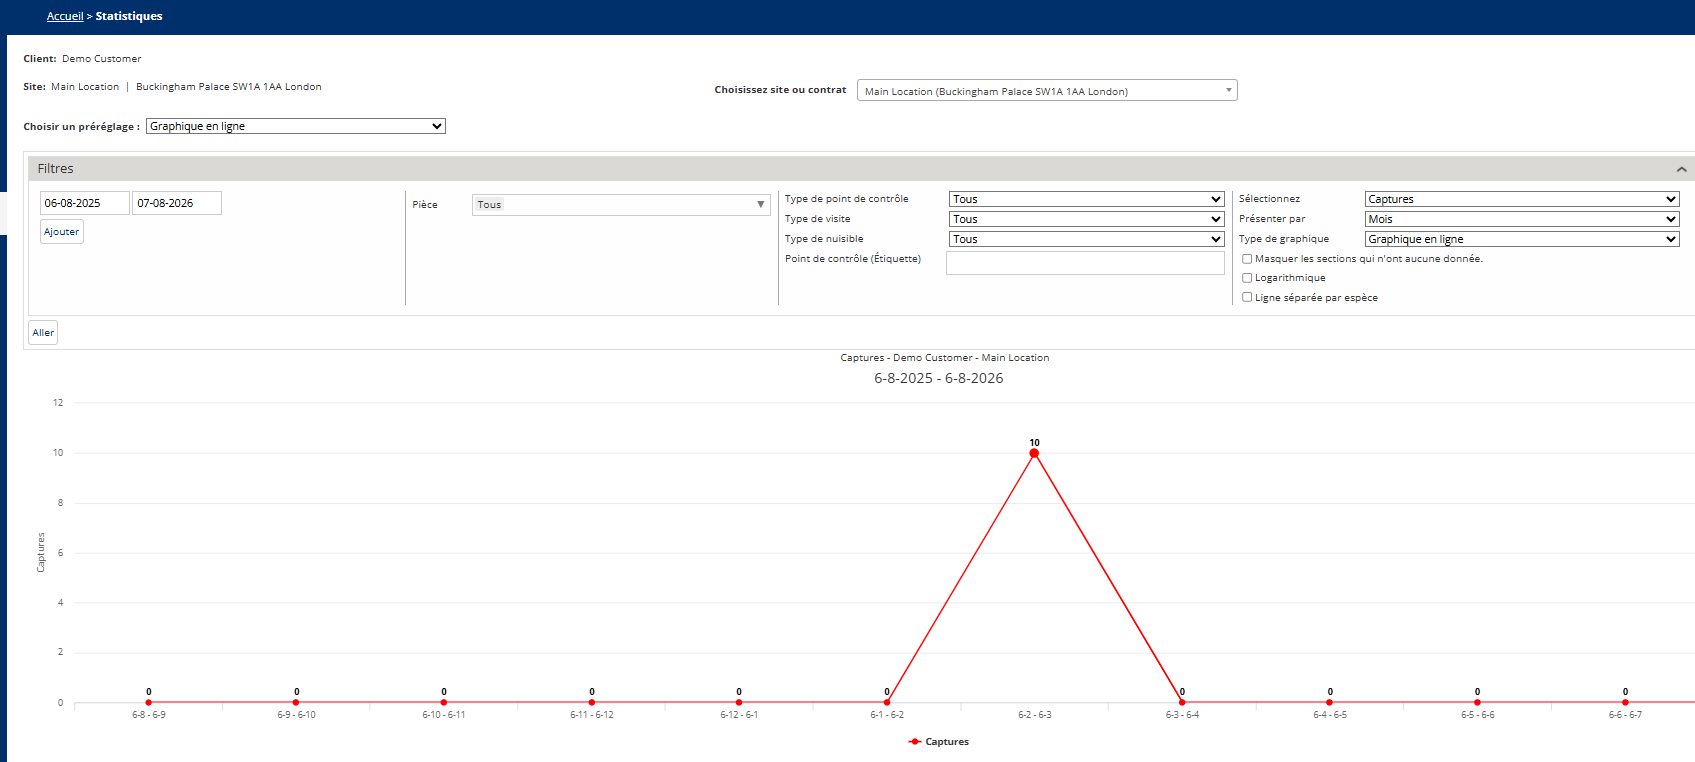Expand the Type de nuisible dropdown
Viewport: 1695px width, 762px height.
click(1086, 239)
